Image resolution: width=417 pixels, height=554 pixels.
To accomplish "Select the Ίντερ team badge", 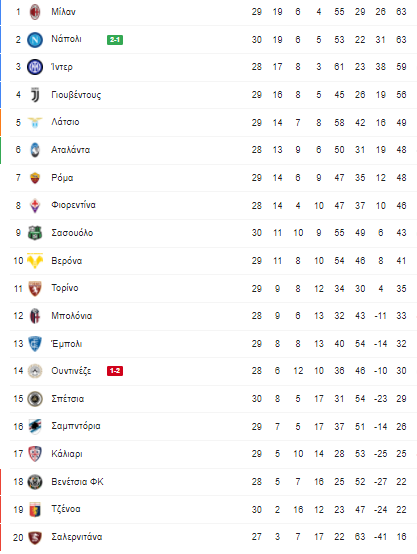I will pos(35,67).
